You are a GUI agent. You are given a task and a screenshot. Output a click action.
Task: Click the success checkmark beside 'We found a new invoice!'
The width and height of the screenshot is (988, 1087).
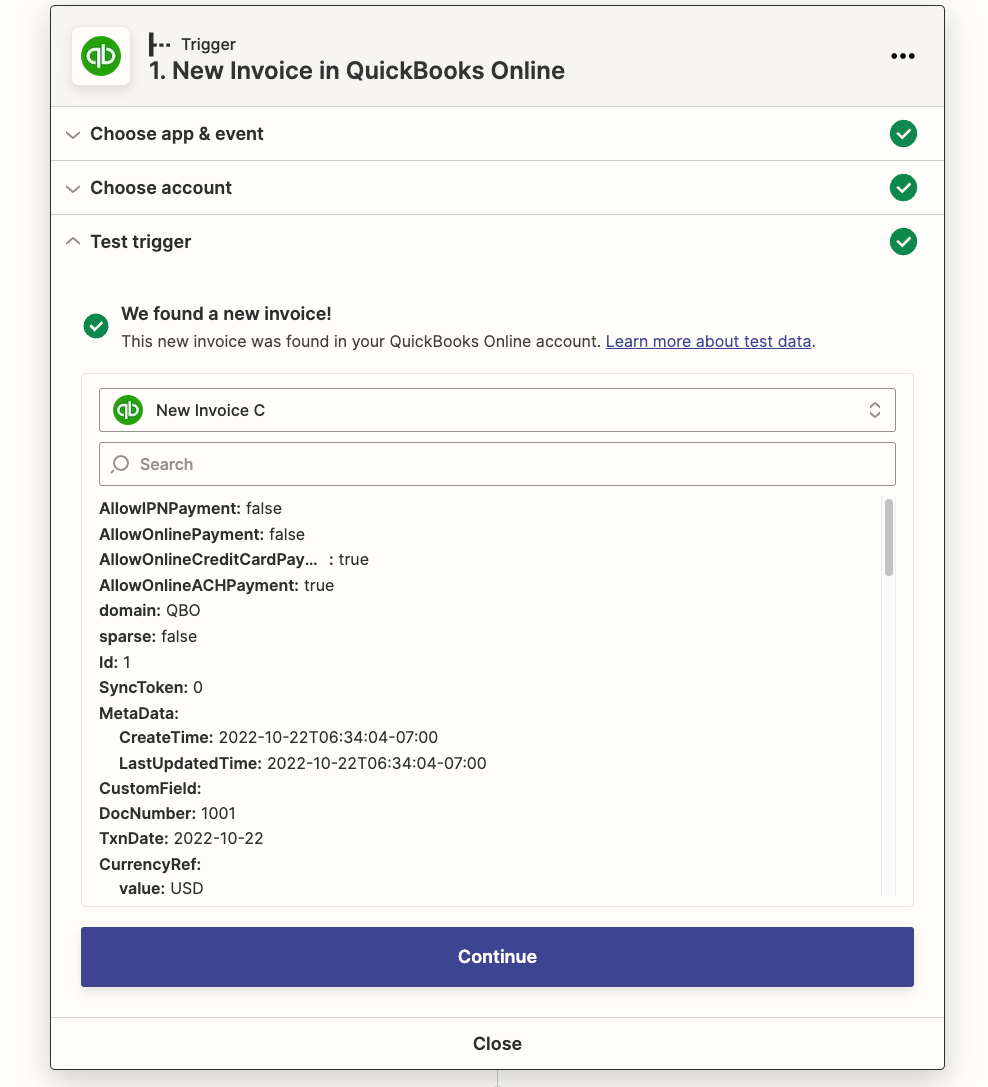(x=96, y=326)
